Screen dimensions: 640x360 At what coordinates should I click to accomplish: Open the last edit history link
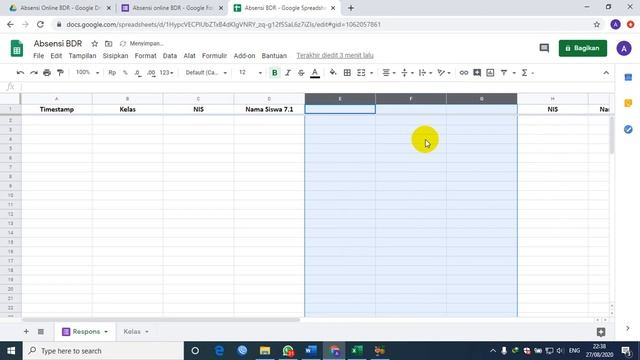pos(335,56)
